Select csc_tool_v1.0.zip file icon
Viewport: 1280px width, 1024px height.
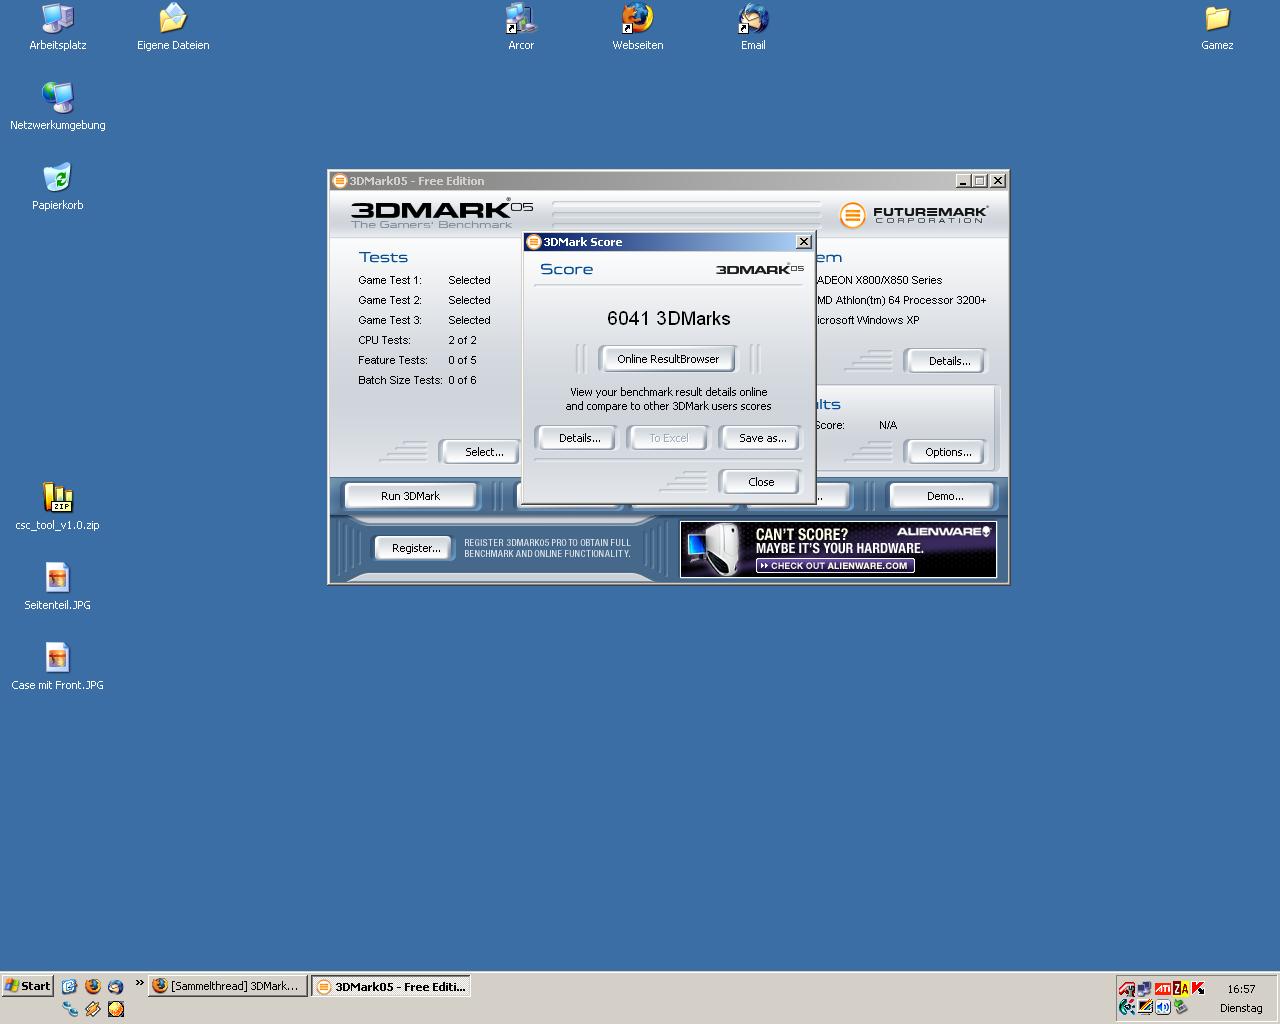pyautogui.click(x=57, y=507)
